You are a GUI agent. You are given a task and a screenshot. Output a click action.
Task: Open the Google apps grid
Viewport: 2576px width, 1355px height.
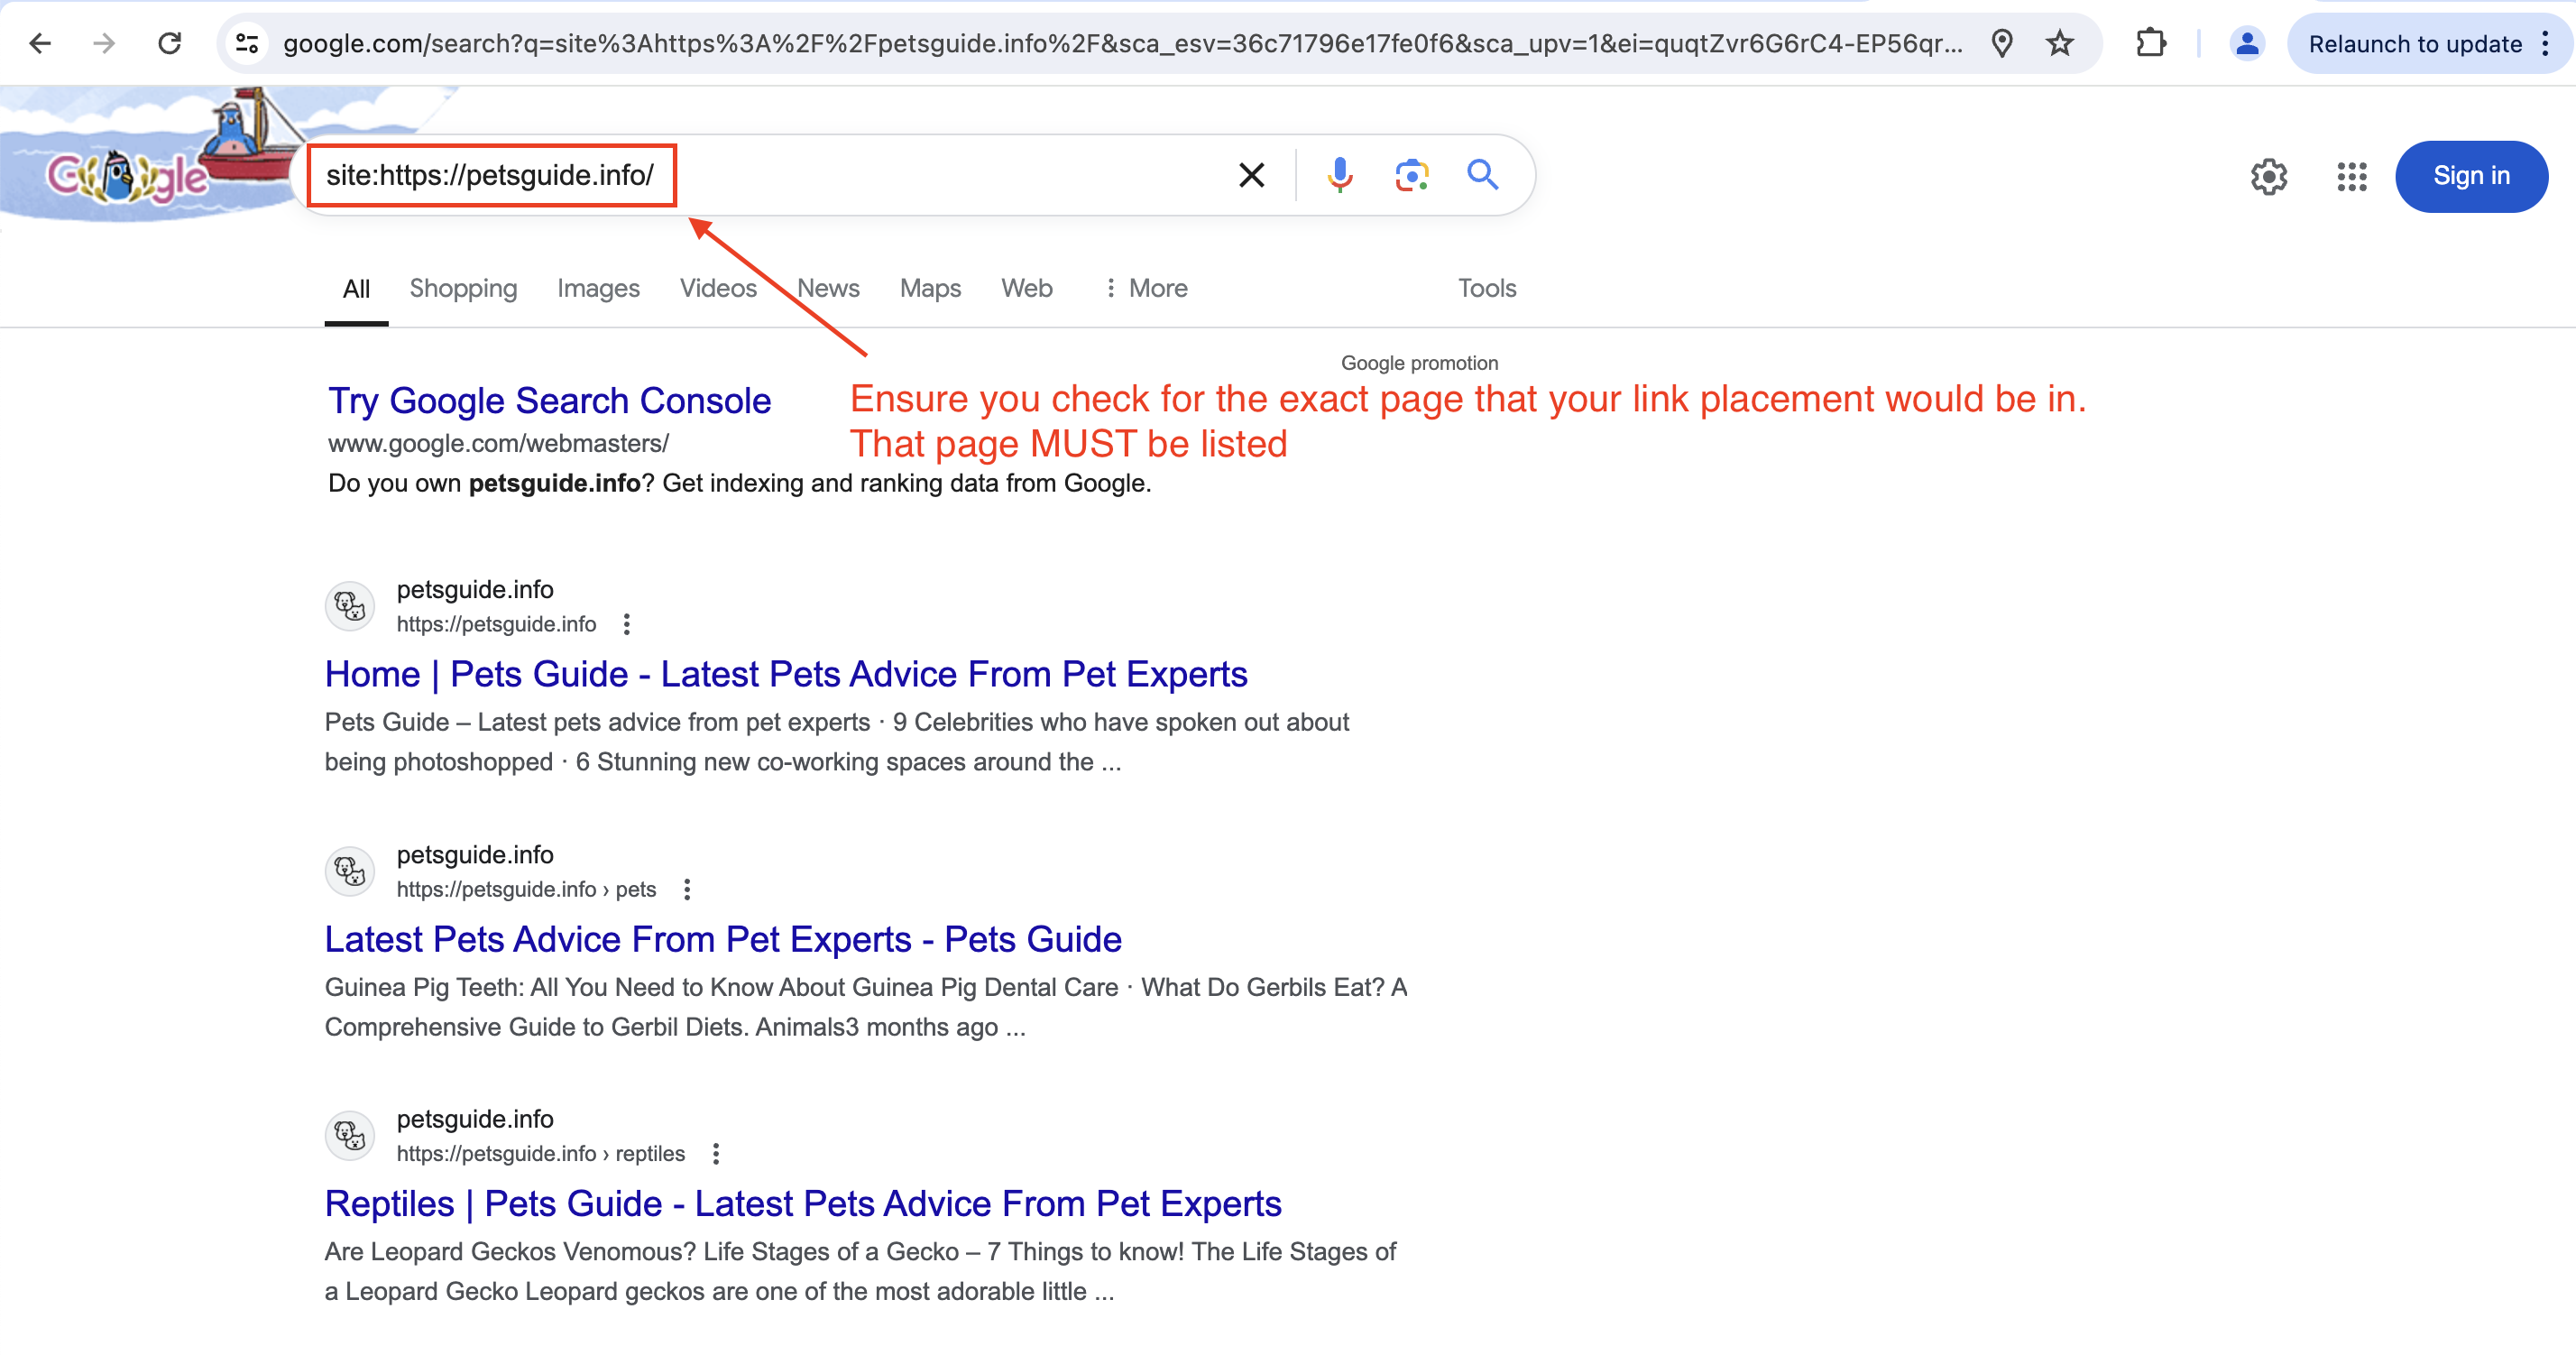2351,177
